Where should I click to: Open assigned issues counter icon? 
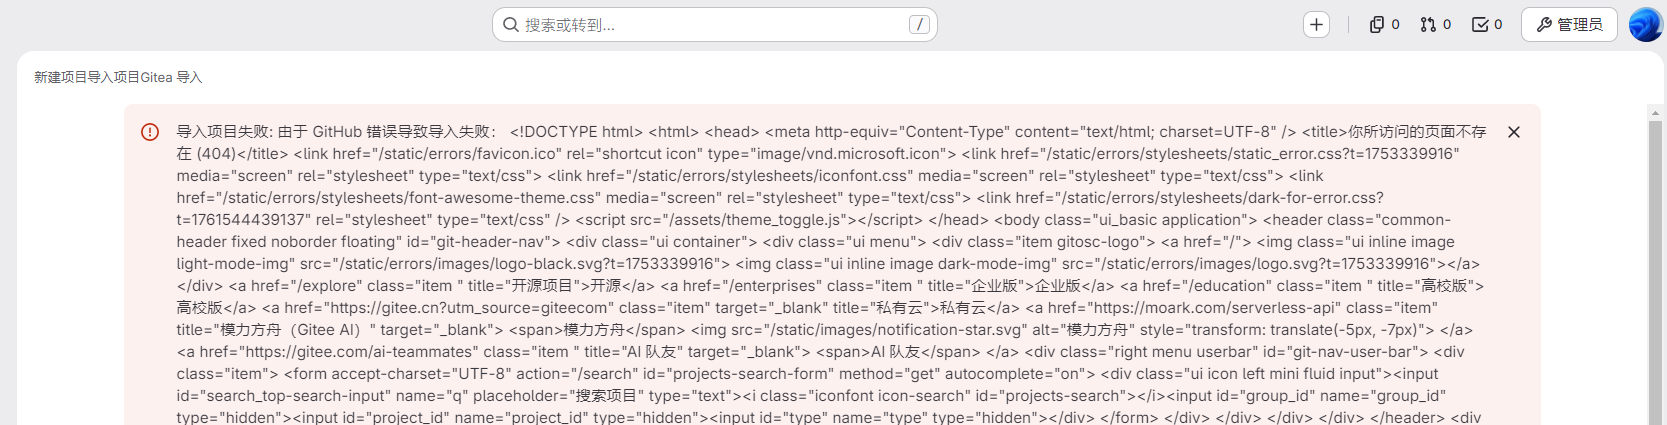click(x=1384, y=25)
